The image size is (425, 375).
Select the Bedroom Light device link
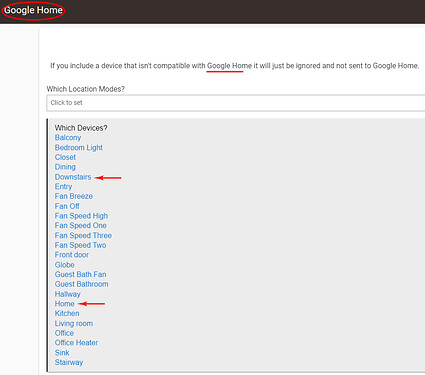[79, 147]
